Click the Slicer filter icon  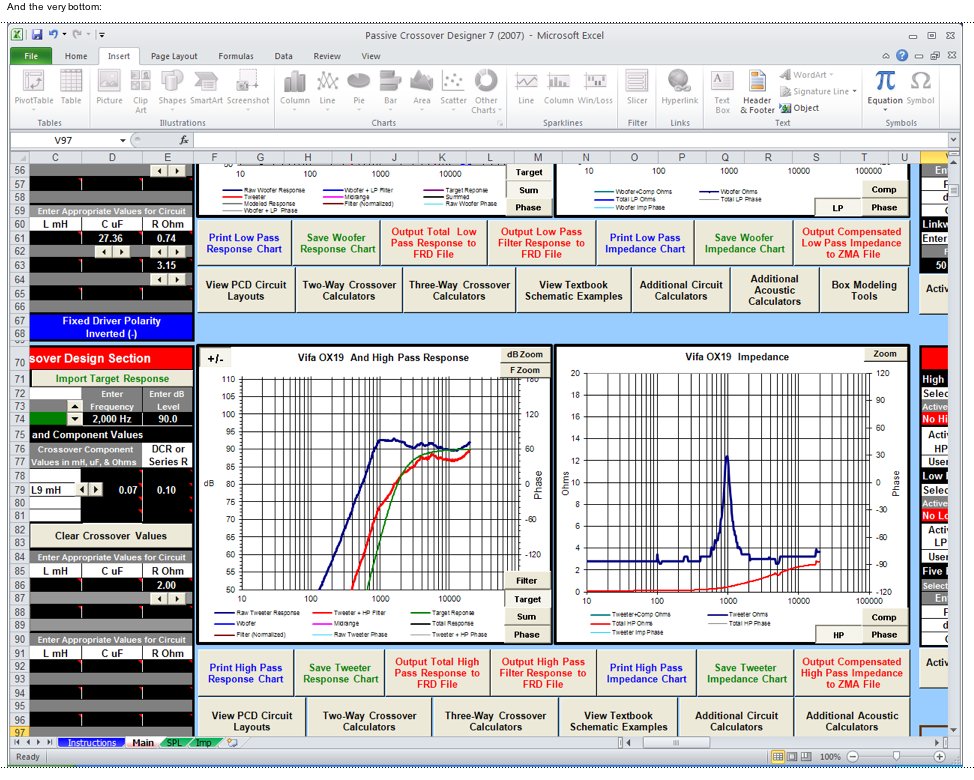click(637, 88)
